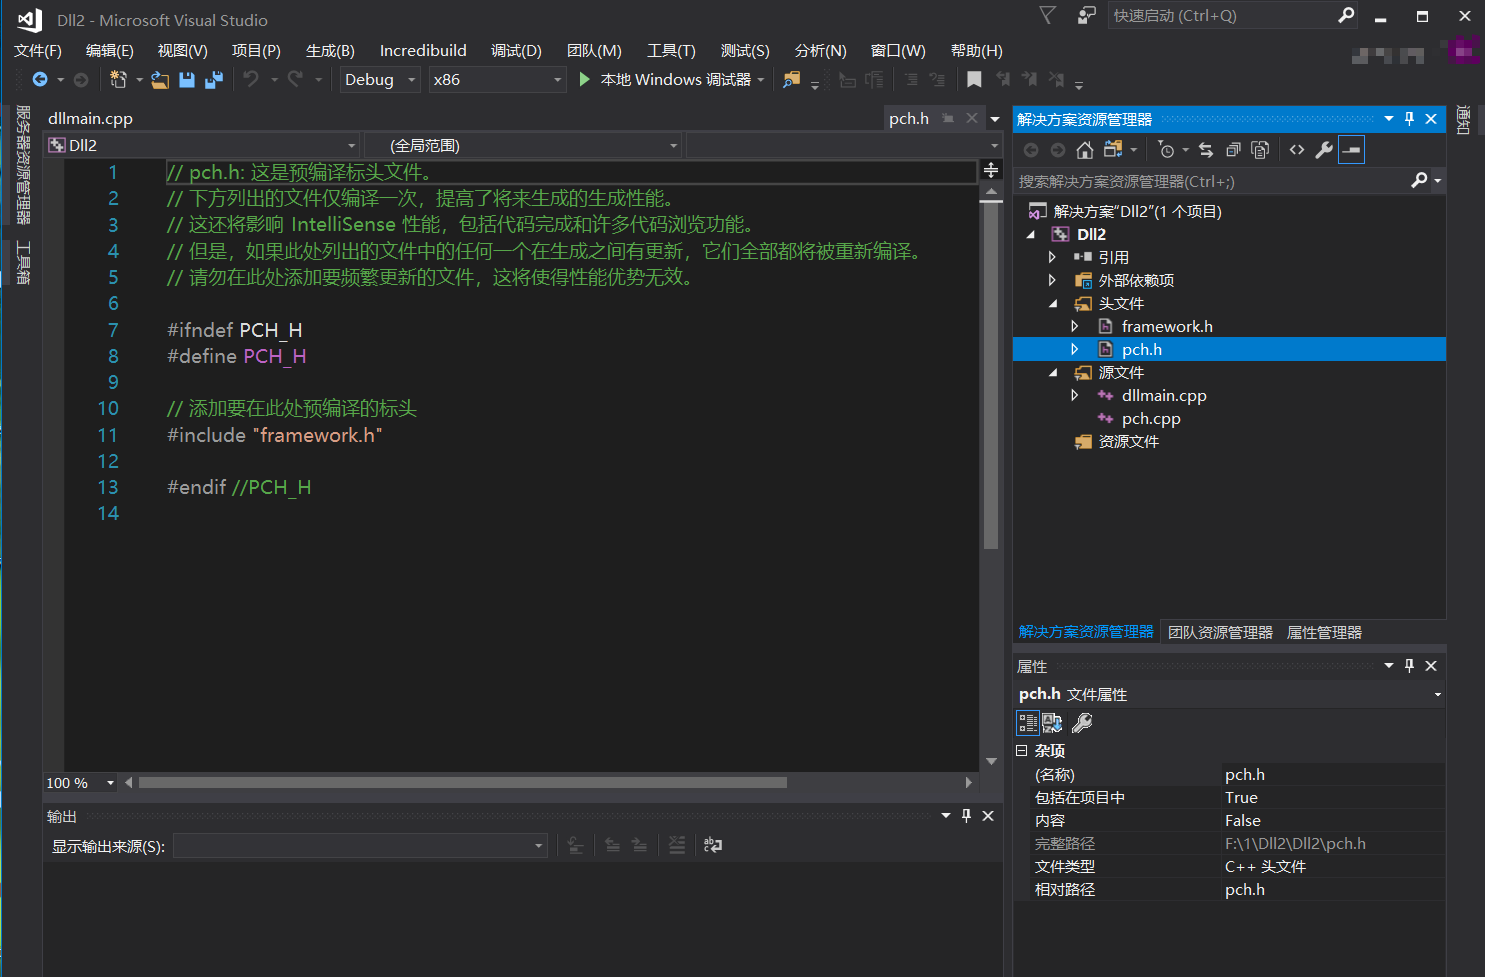Open the x86 platform dropdown
The width and height of the screenshot is (1485, 977).
tap(497, 80)
